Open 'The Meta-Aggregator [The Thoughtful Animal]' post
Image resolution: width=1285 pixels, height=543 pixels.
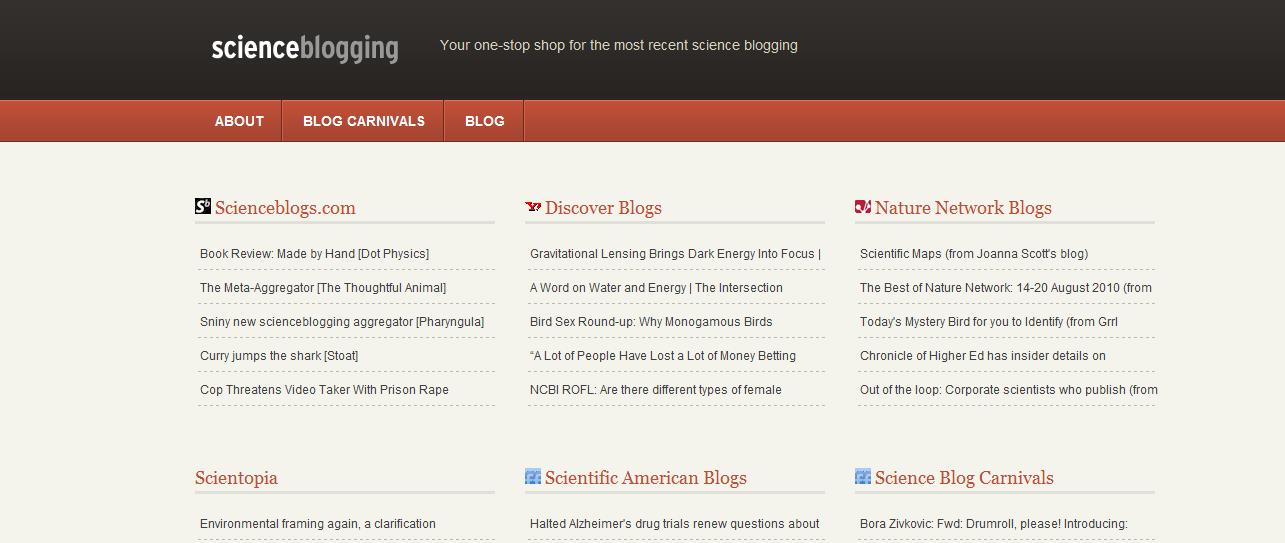coord(323,288)
